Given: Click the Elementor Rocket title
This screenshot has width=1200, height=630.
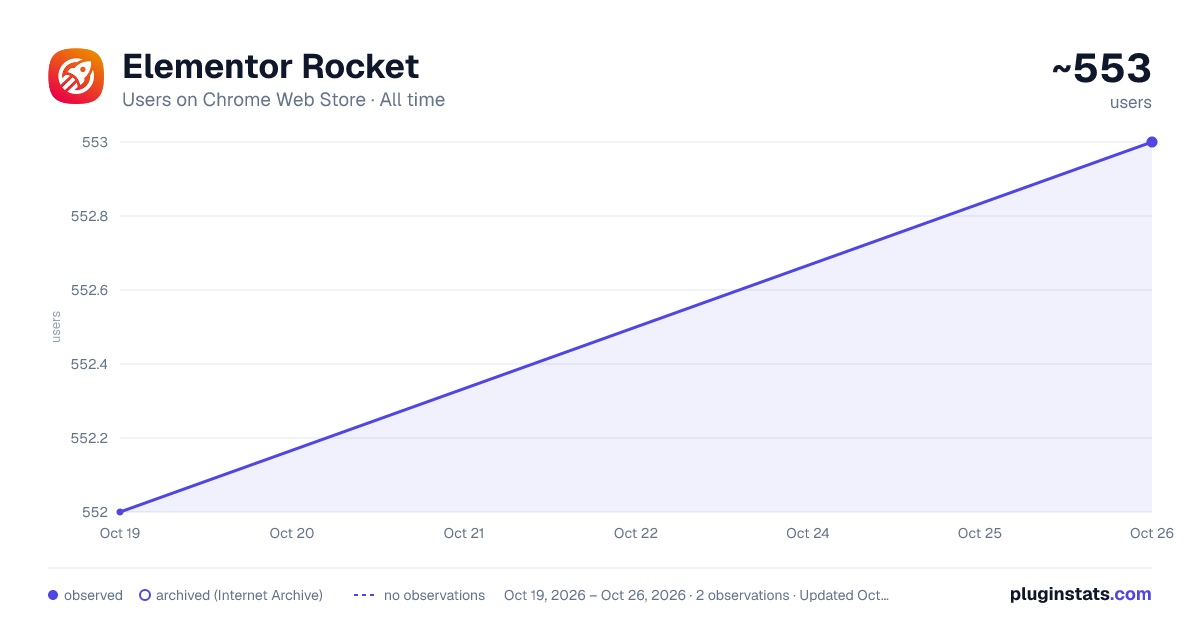Looking at the screenshot, I should point(271,66).
